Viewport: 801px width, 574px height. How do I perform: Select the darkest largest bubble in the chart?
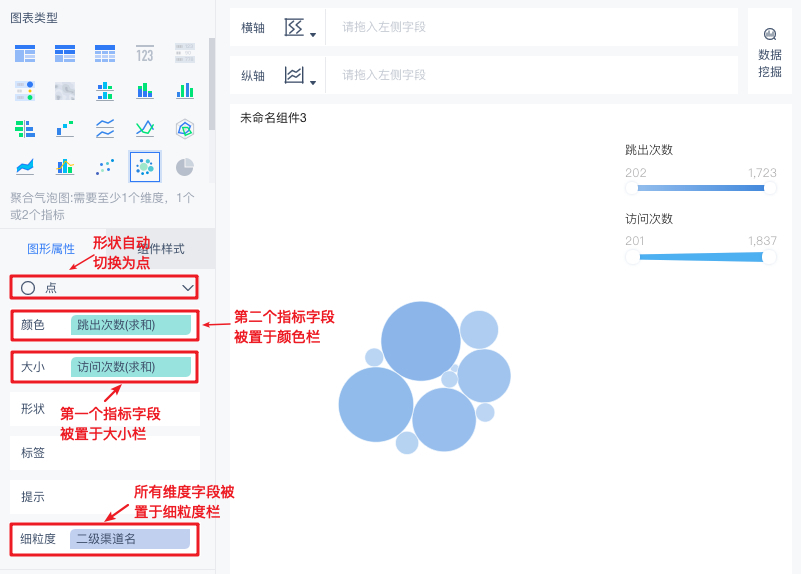[420, 341]
